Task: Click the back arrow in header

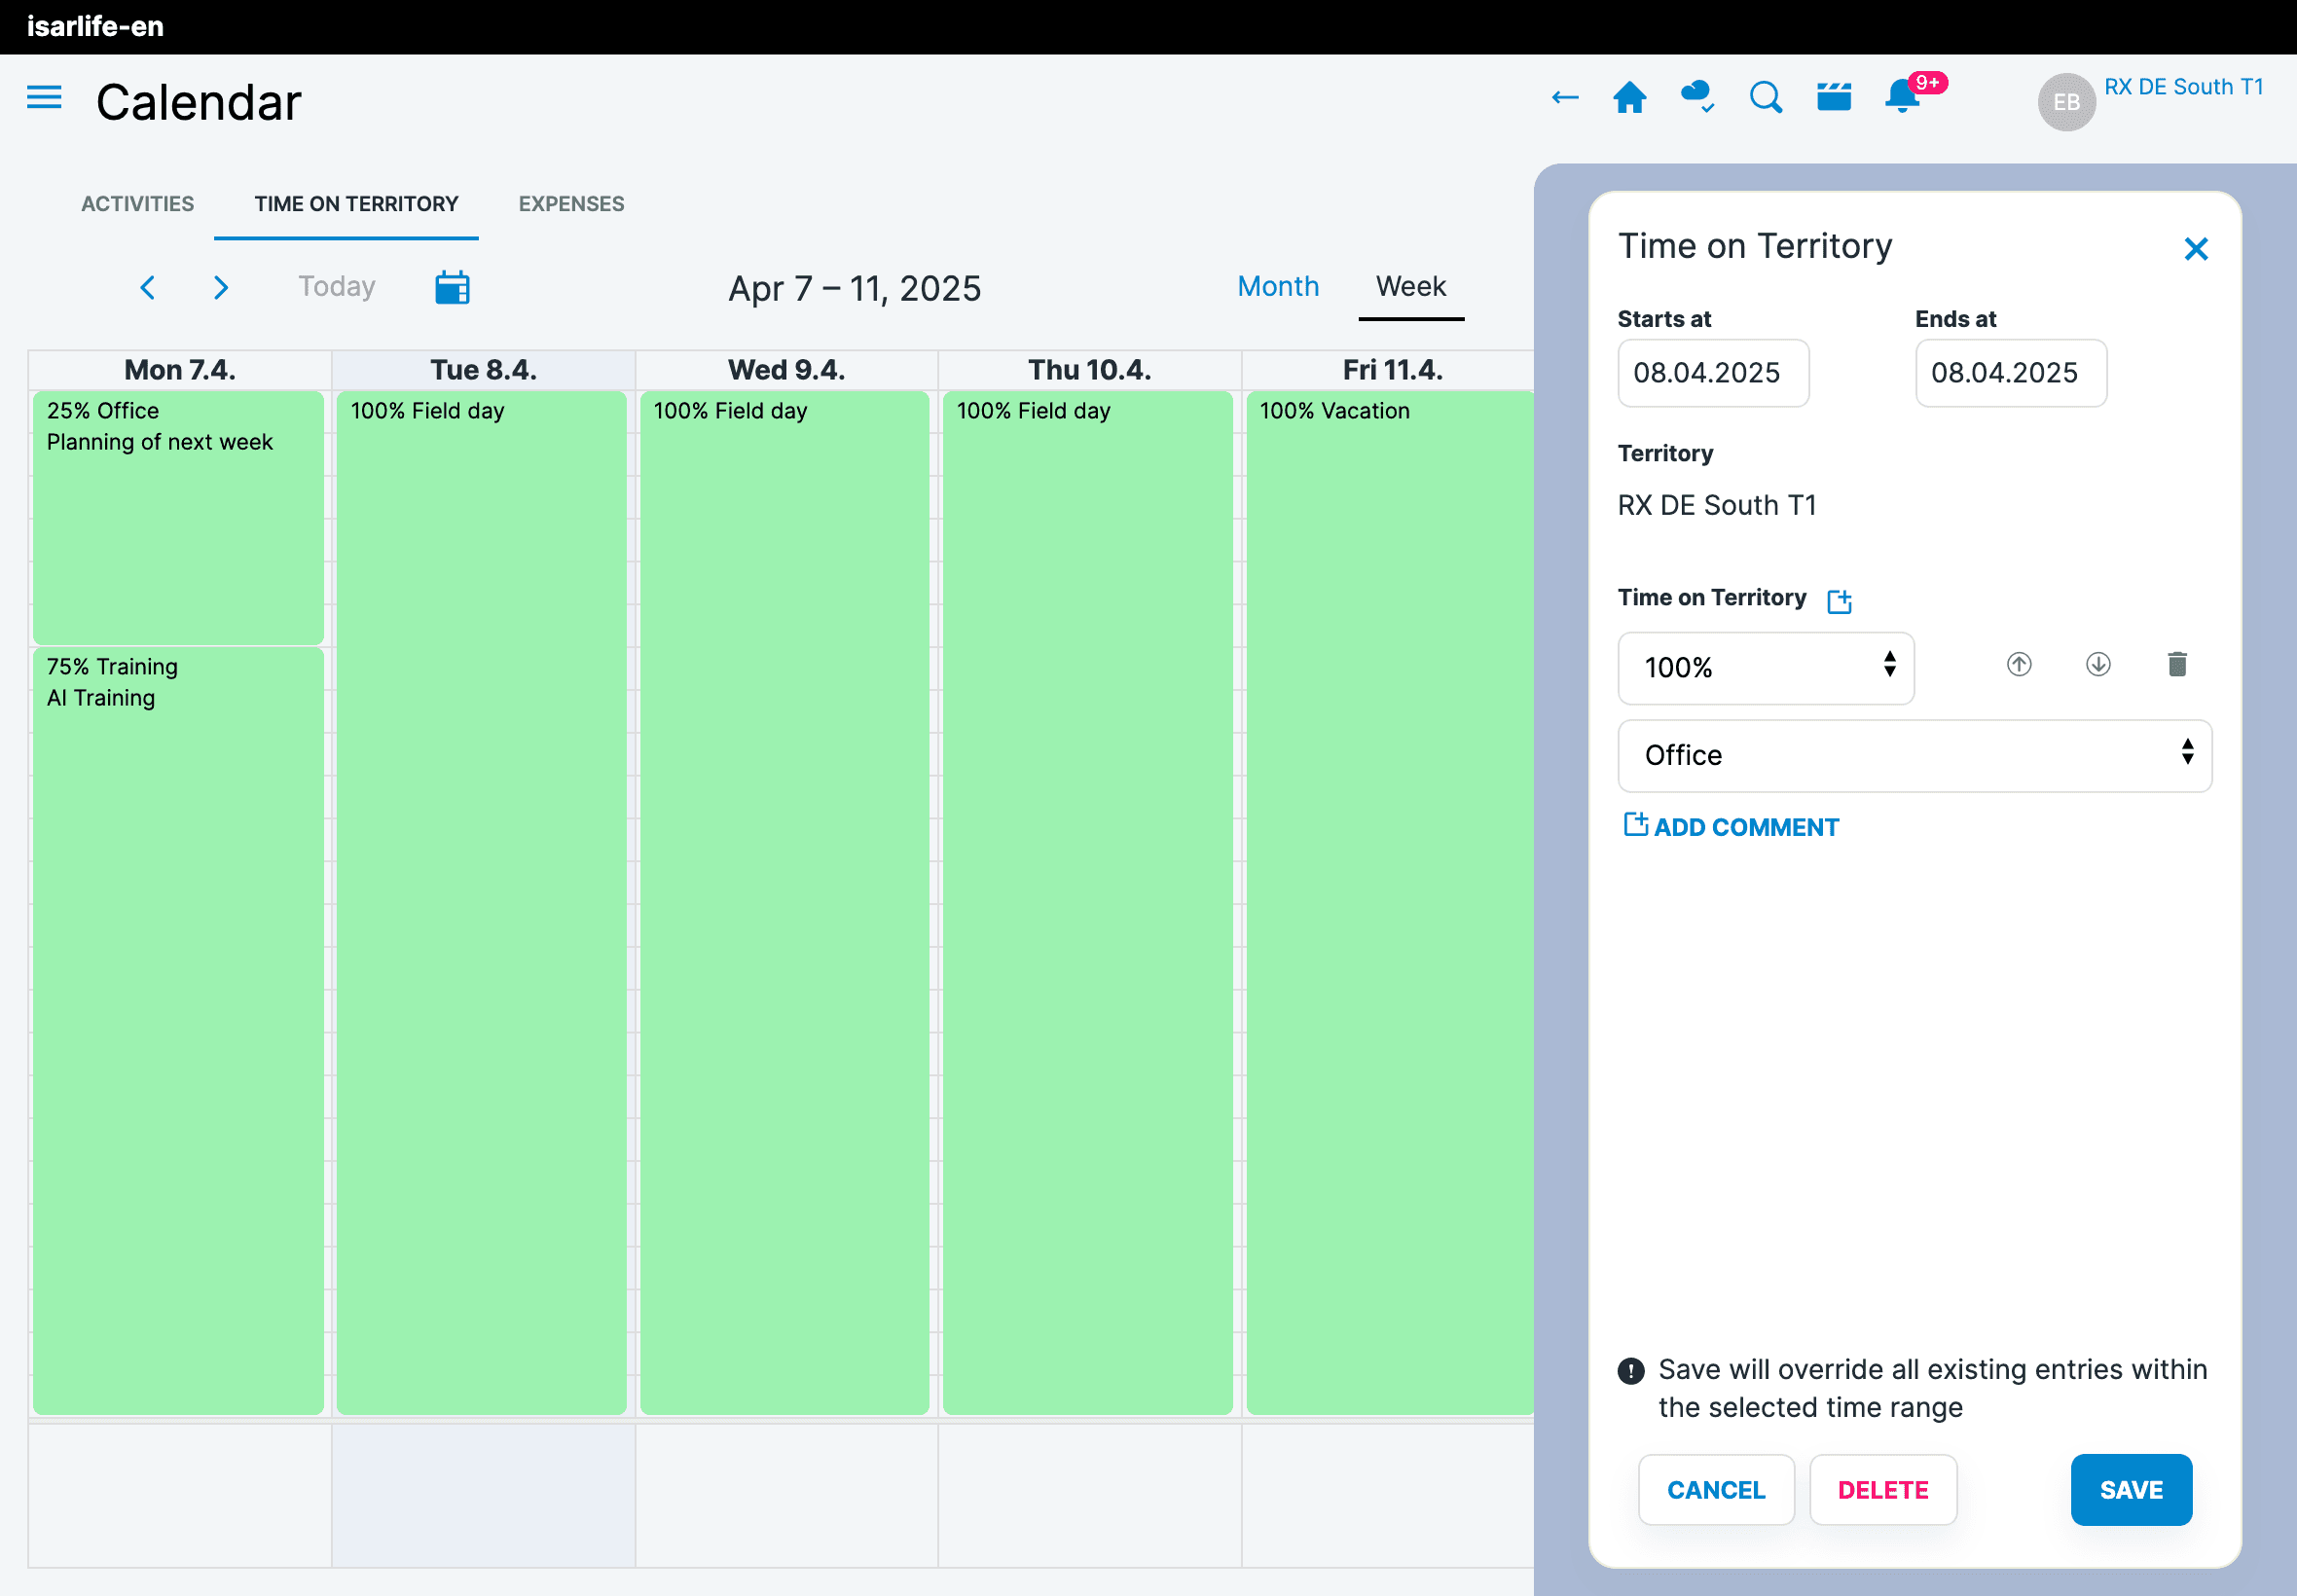Action: click(1565, 98)
